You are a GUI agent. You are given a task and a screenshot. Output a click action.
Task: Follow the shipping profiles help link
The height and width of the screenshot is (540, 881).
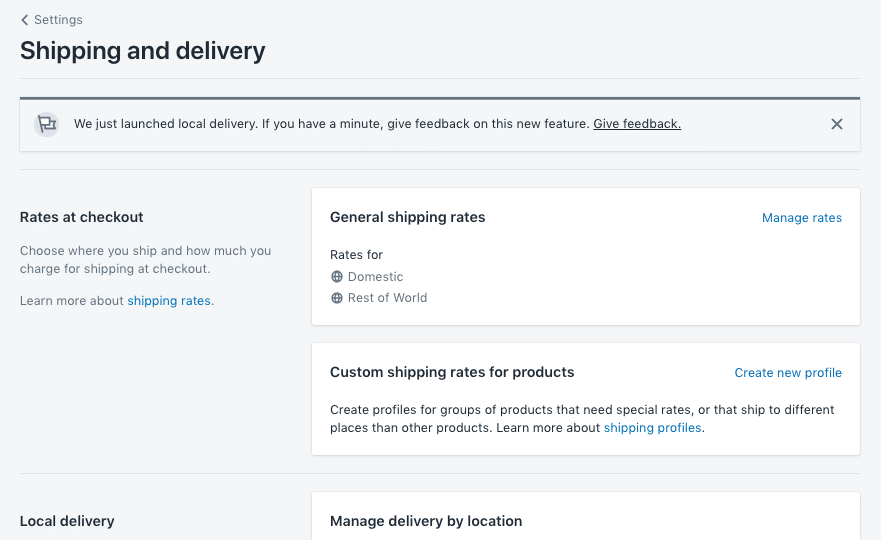pos(652,428)
